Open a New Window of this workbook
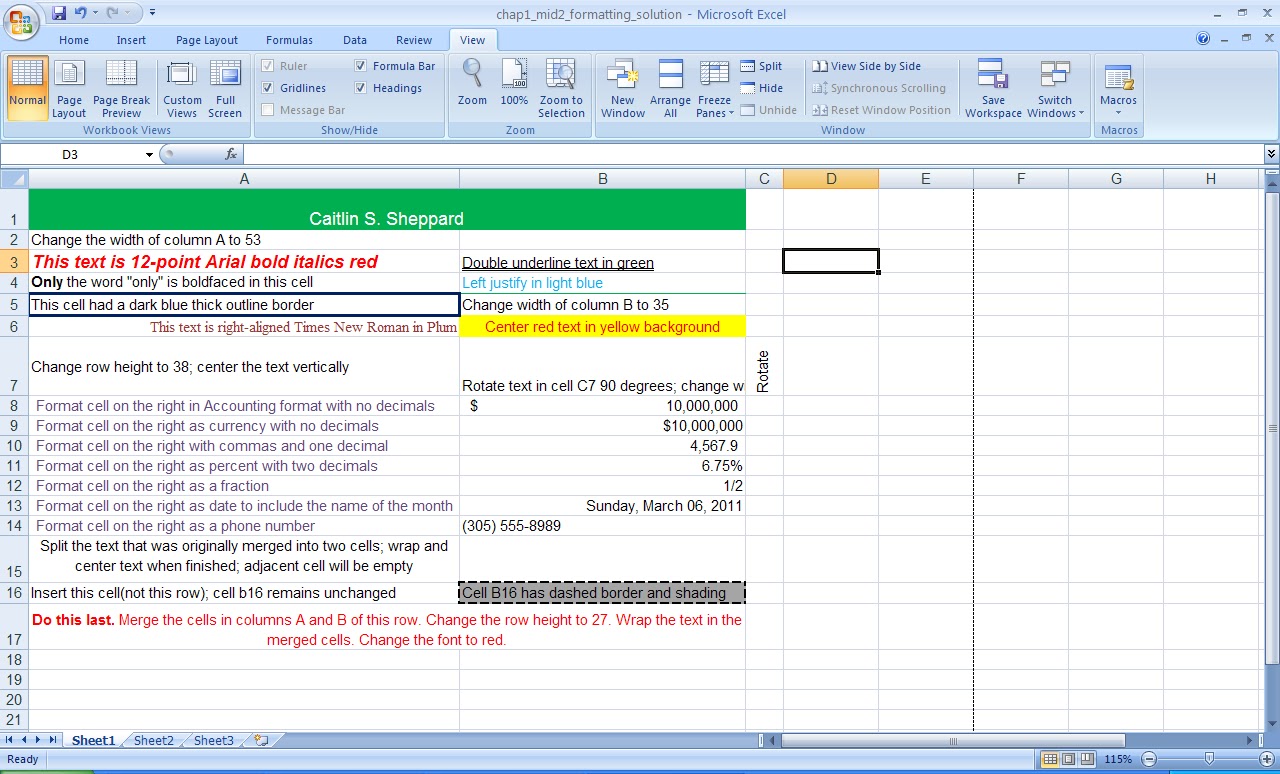 click(623, 88)
